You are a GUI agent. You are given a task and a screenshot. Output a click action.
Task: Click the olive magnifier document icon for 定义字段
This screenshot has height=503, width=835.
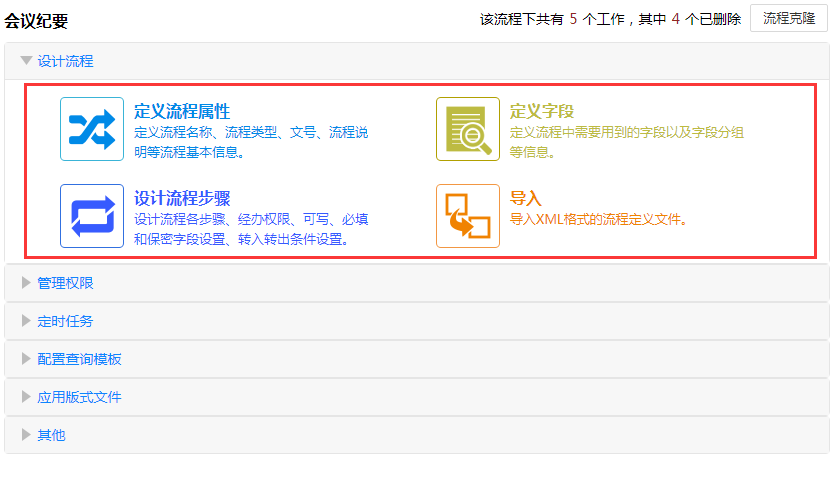(x=468, y=129)
